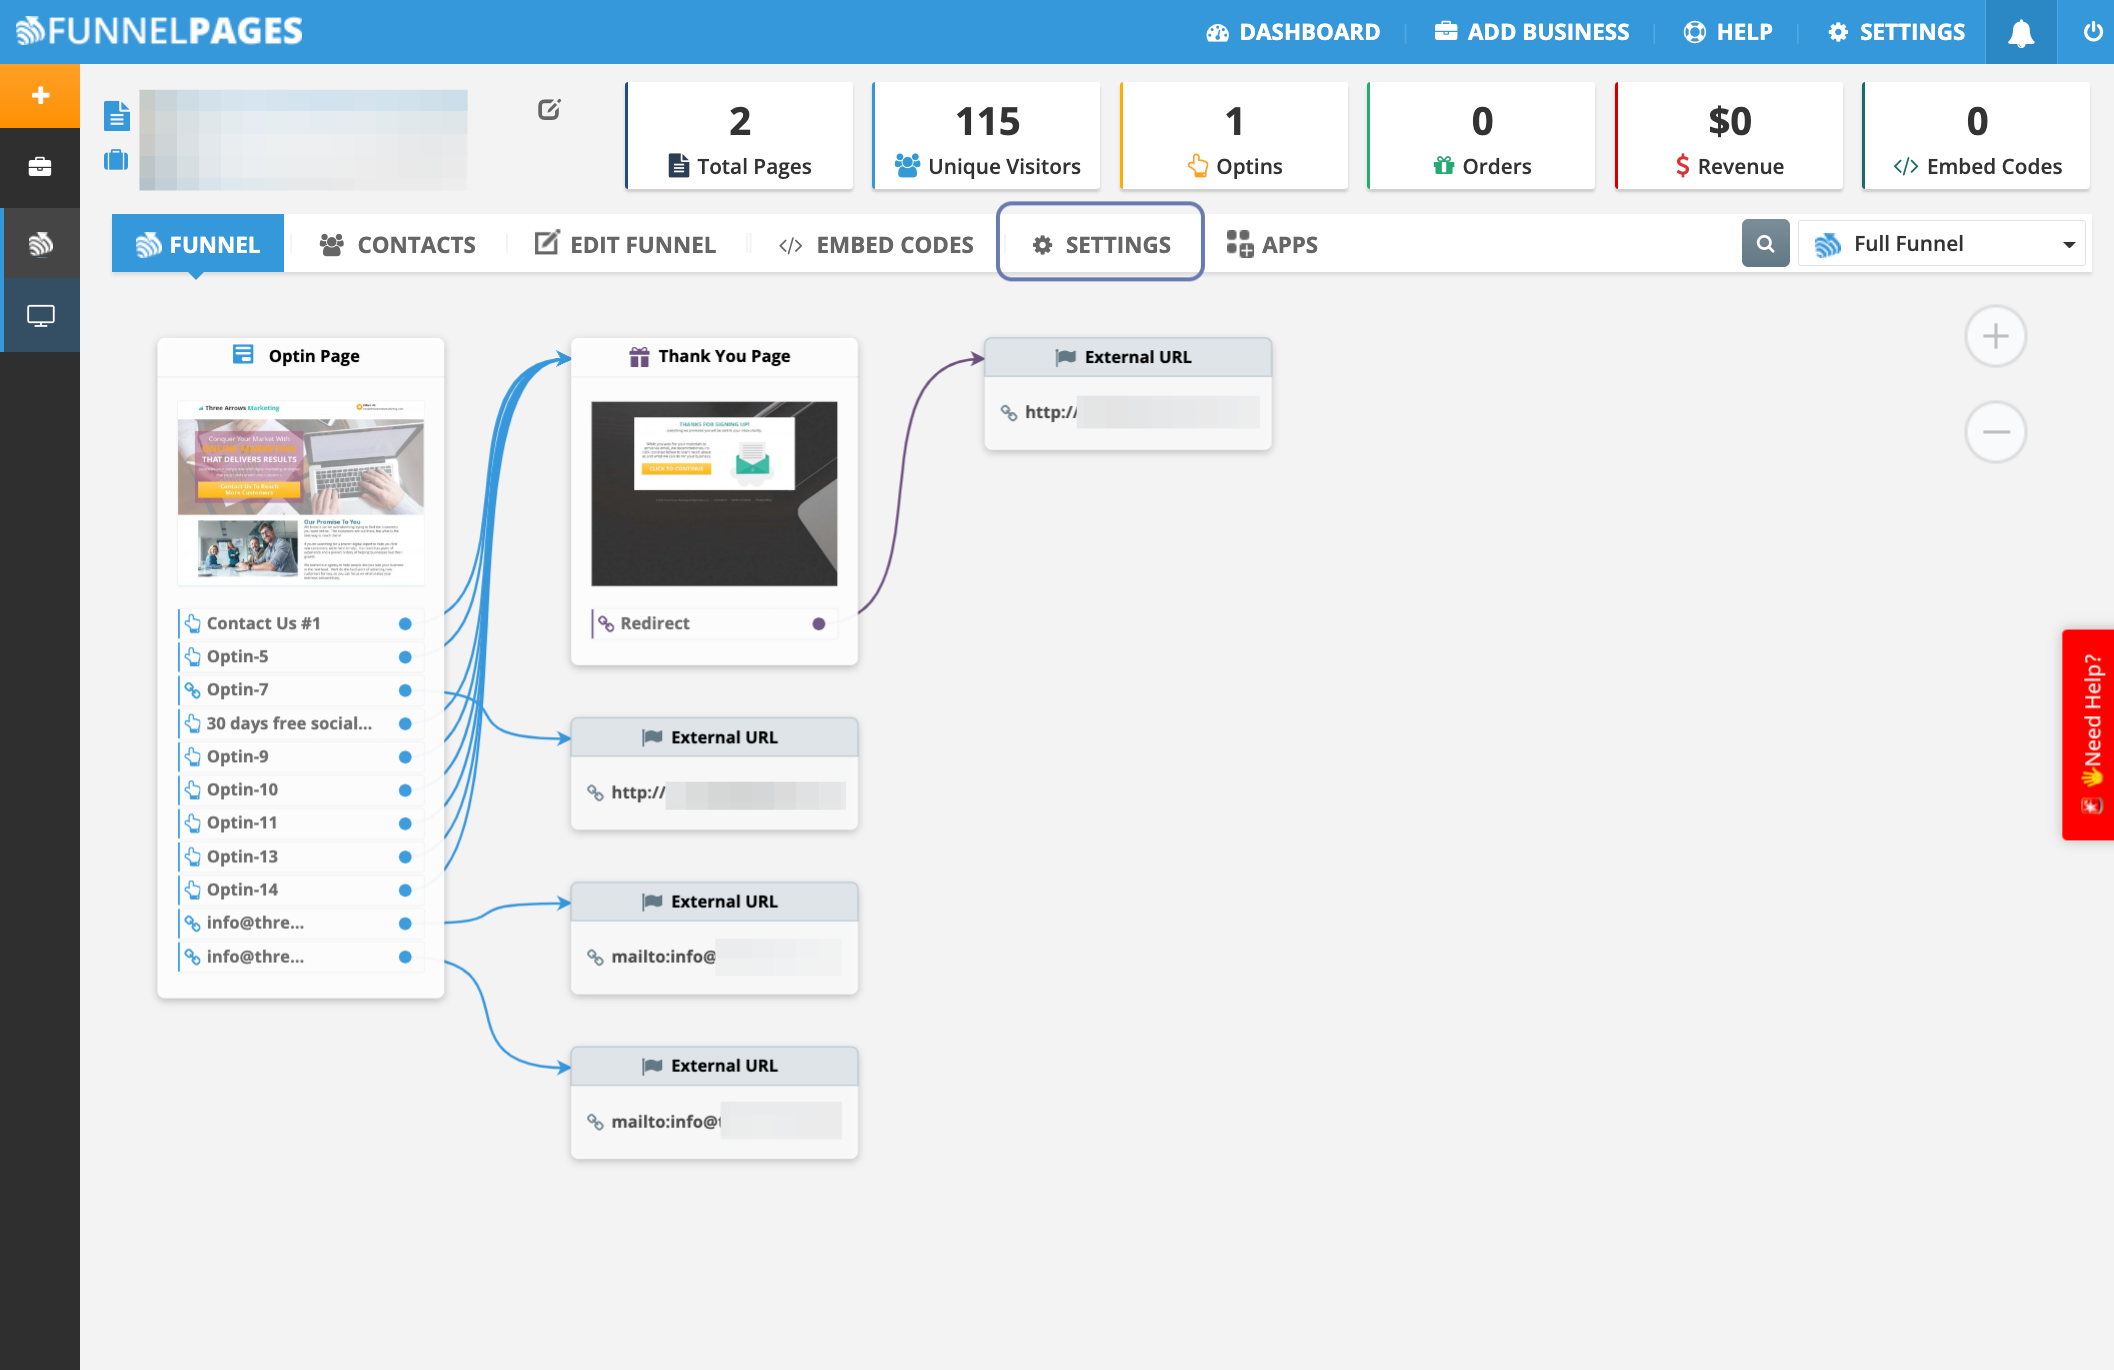Open the Contacts tab
The width and height of the screenshot is (2114, 1370).
tap(398, 245)
